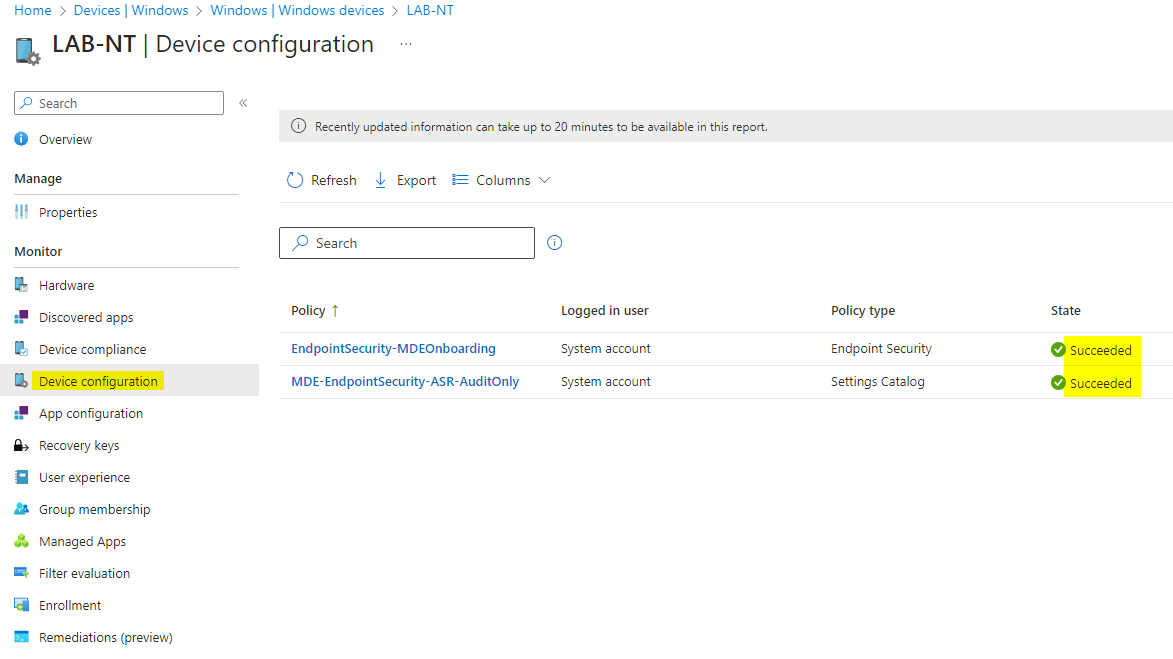Collapse the sidebar with the double-chevron
Viewport: 1173px width, 659px height.
242,102
